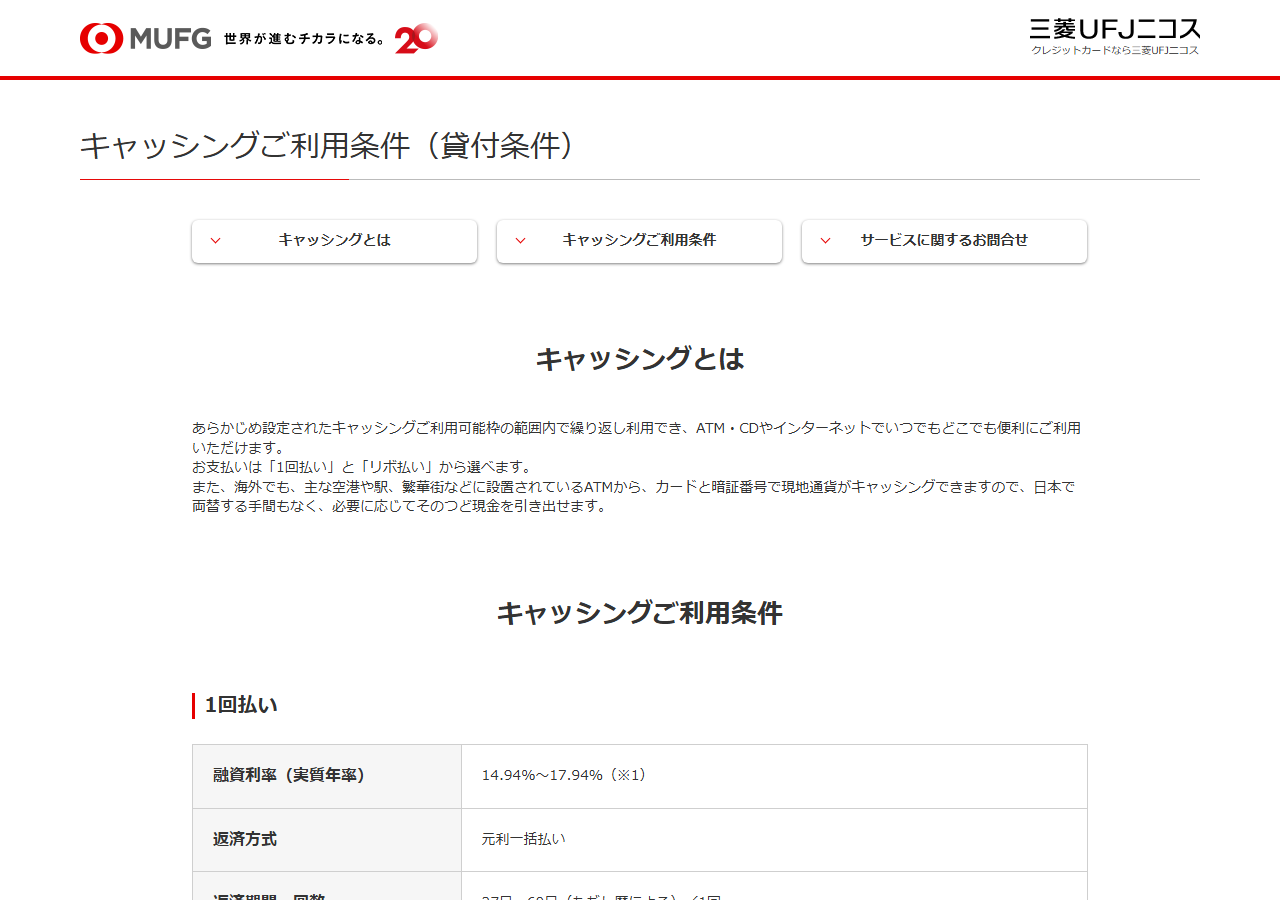Click the 20th anniversary emblem
This screenshot has width=1280, height=900.
pos(416,38)
